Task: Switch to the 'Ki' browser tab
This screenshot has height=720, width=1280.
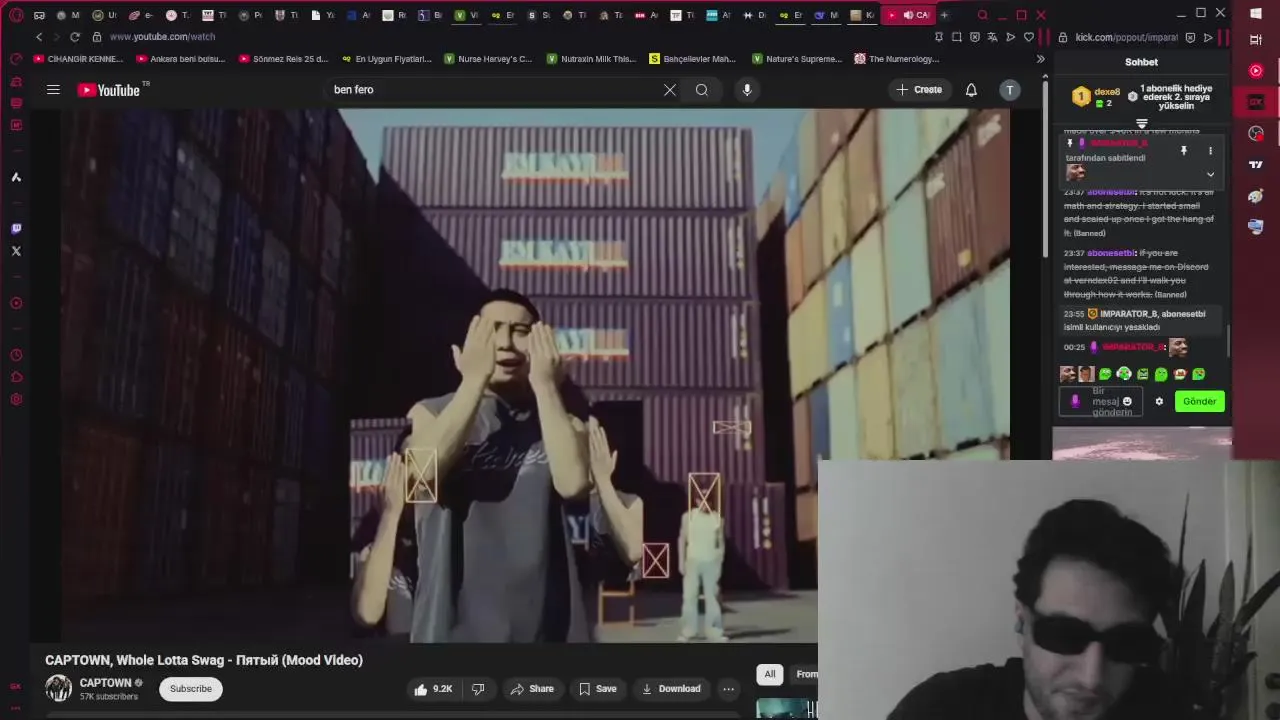Action: click(863, 15)
